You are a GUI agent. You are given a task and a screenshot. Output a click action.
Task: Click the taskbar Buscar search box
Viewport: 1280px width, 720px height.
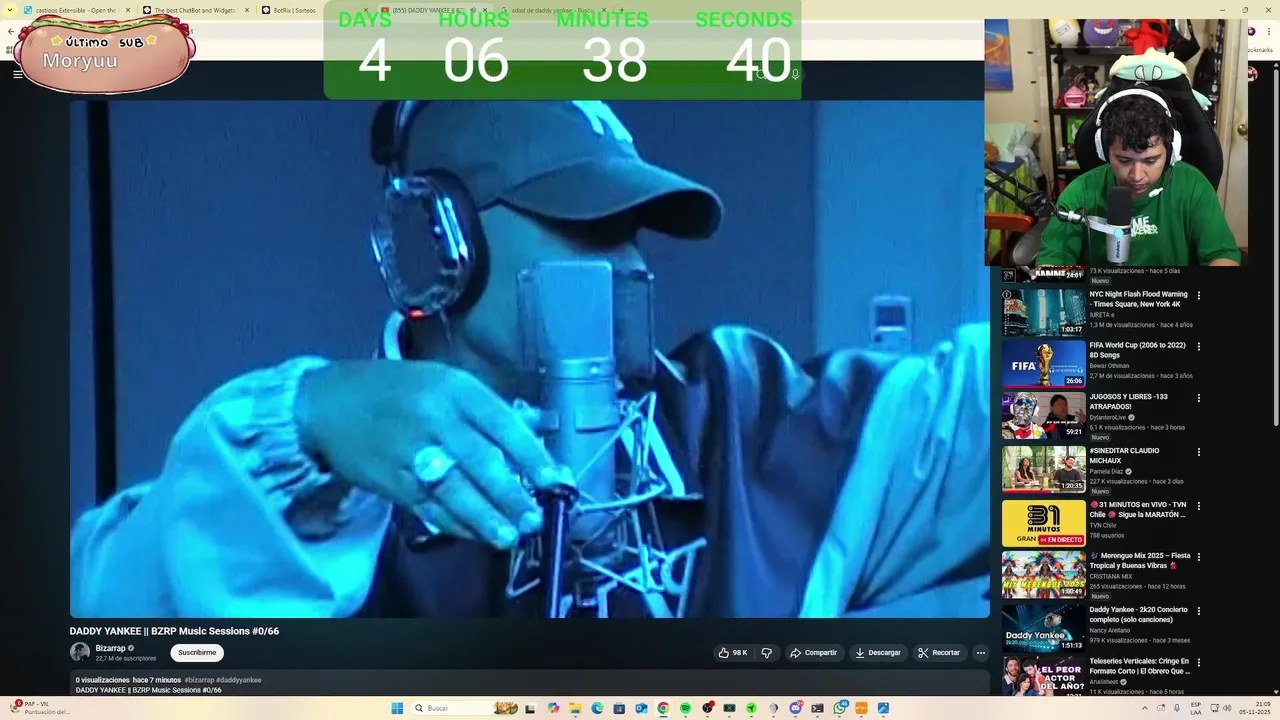(x=464, y=708)
